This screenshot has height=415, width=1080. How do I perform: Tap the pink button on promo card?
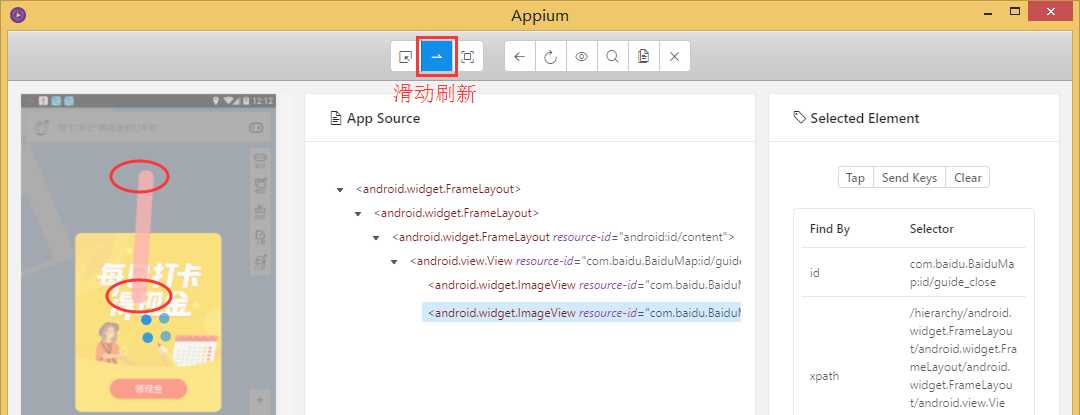click(148, 389)
